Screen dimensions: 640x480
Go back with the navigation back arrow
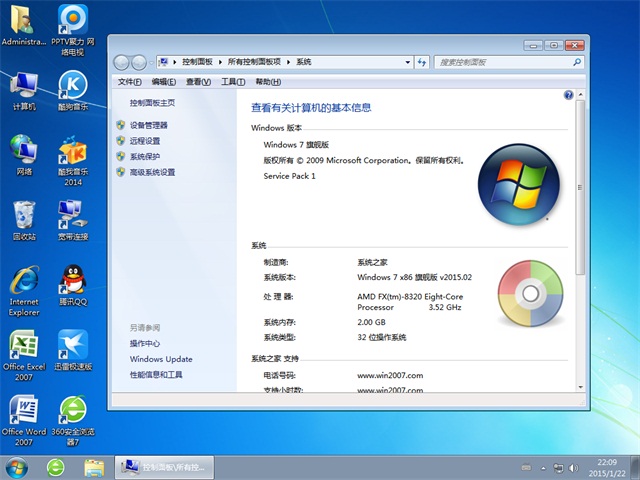click(x=122, y=62)
